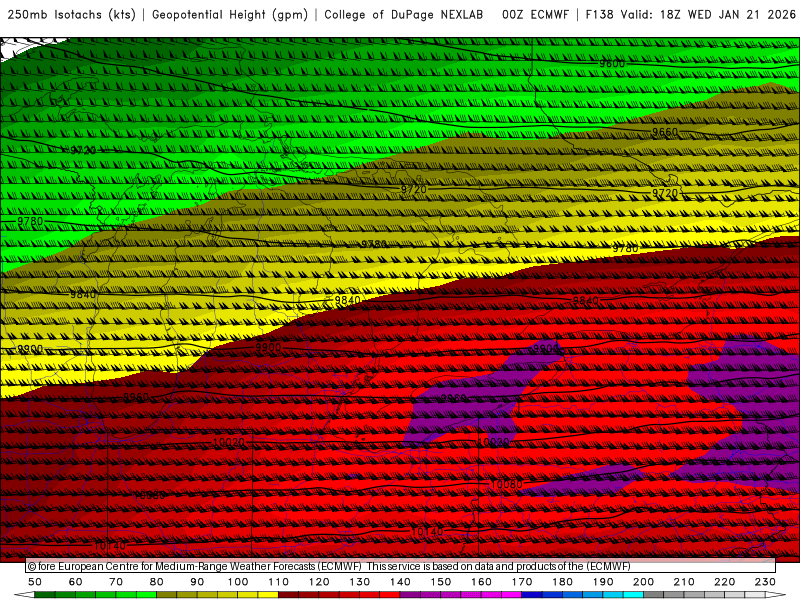The image size is (800, 600).
Task: Click the 210 value on the color scale
Action: 684,582
